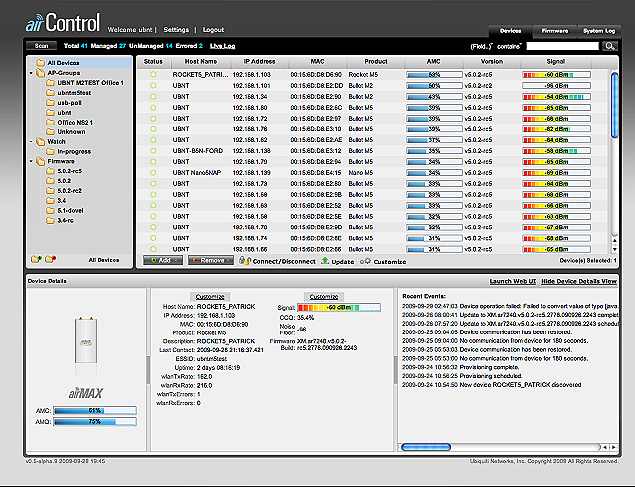This screenshot has height=487, width=635.
Task: Click the UBNT Nano5NAP host name
Action: (197, 172)
